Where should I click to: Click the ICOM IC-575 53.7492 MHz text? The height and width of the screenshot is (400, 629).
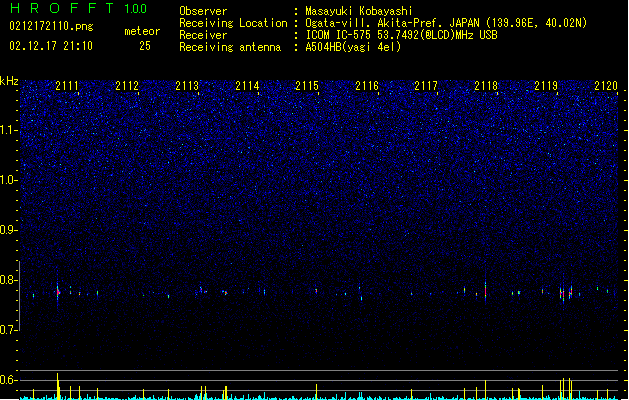402,35
